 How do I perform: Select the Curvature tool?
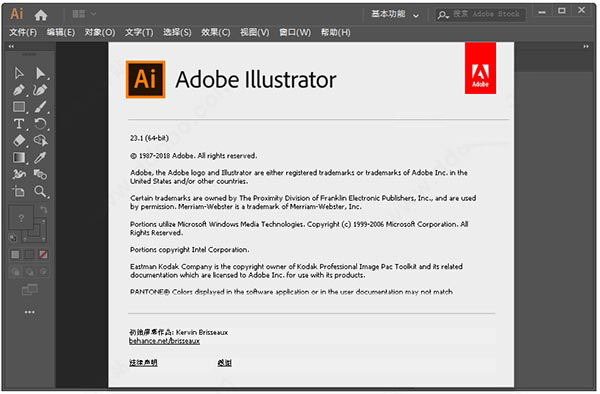pyautogui.click(x=40, y=90)
